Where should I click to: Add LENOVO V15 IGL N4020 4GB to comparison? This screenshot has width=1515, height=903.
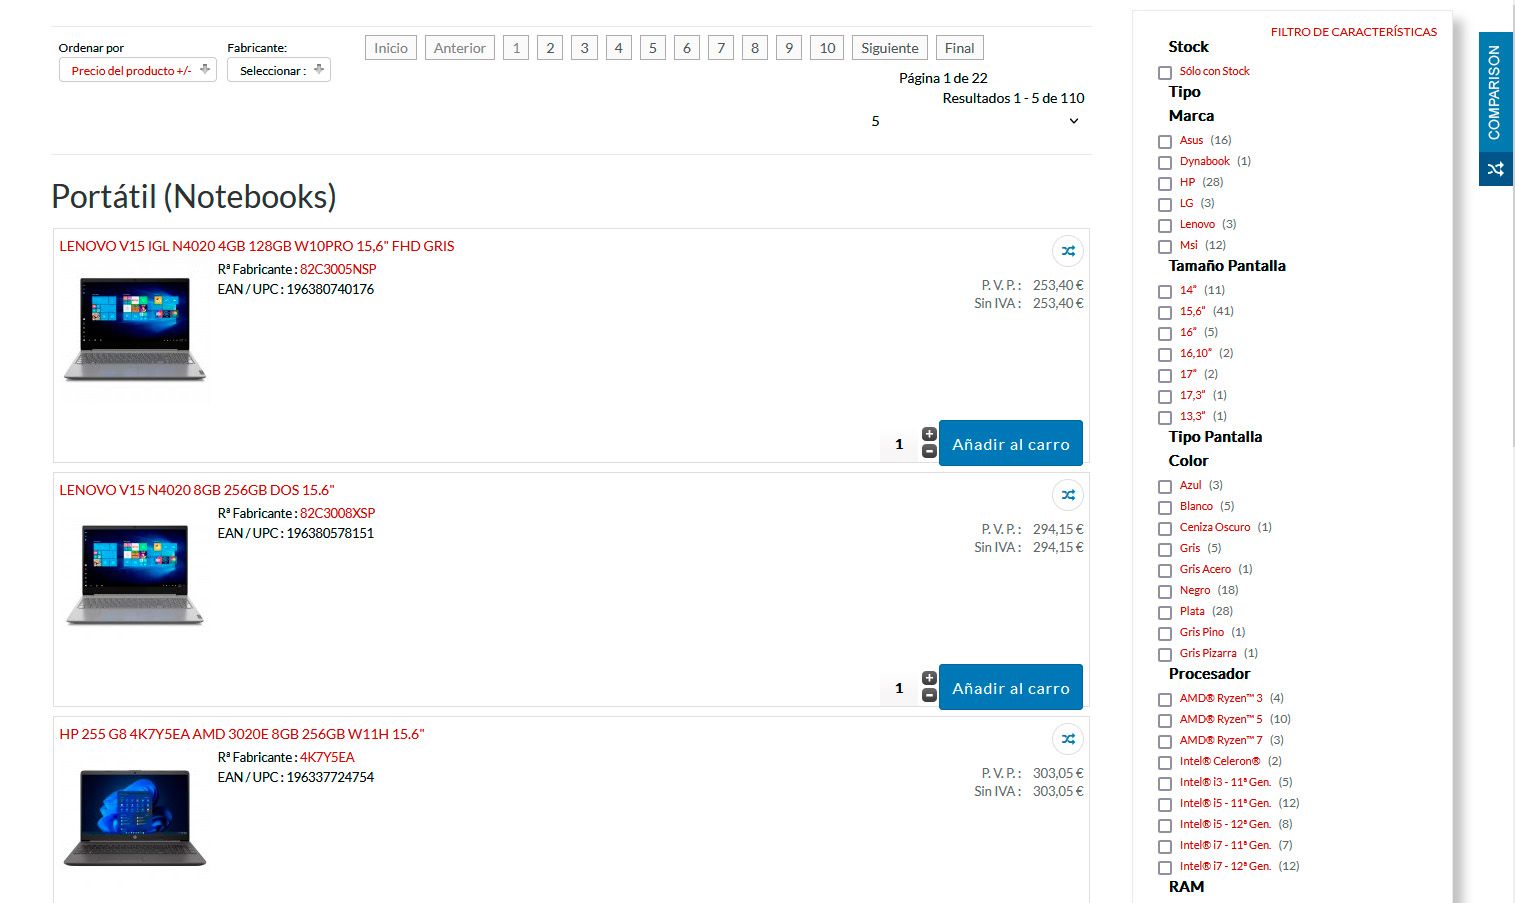coord(1068,251)
